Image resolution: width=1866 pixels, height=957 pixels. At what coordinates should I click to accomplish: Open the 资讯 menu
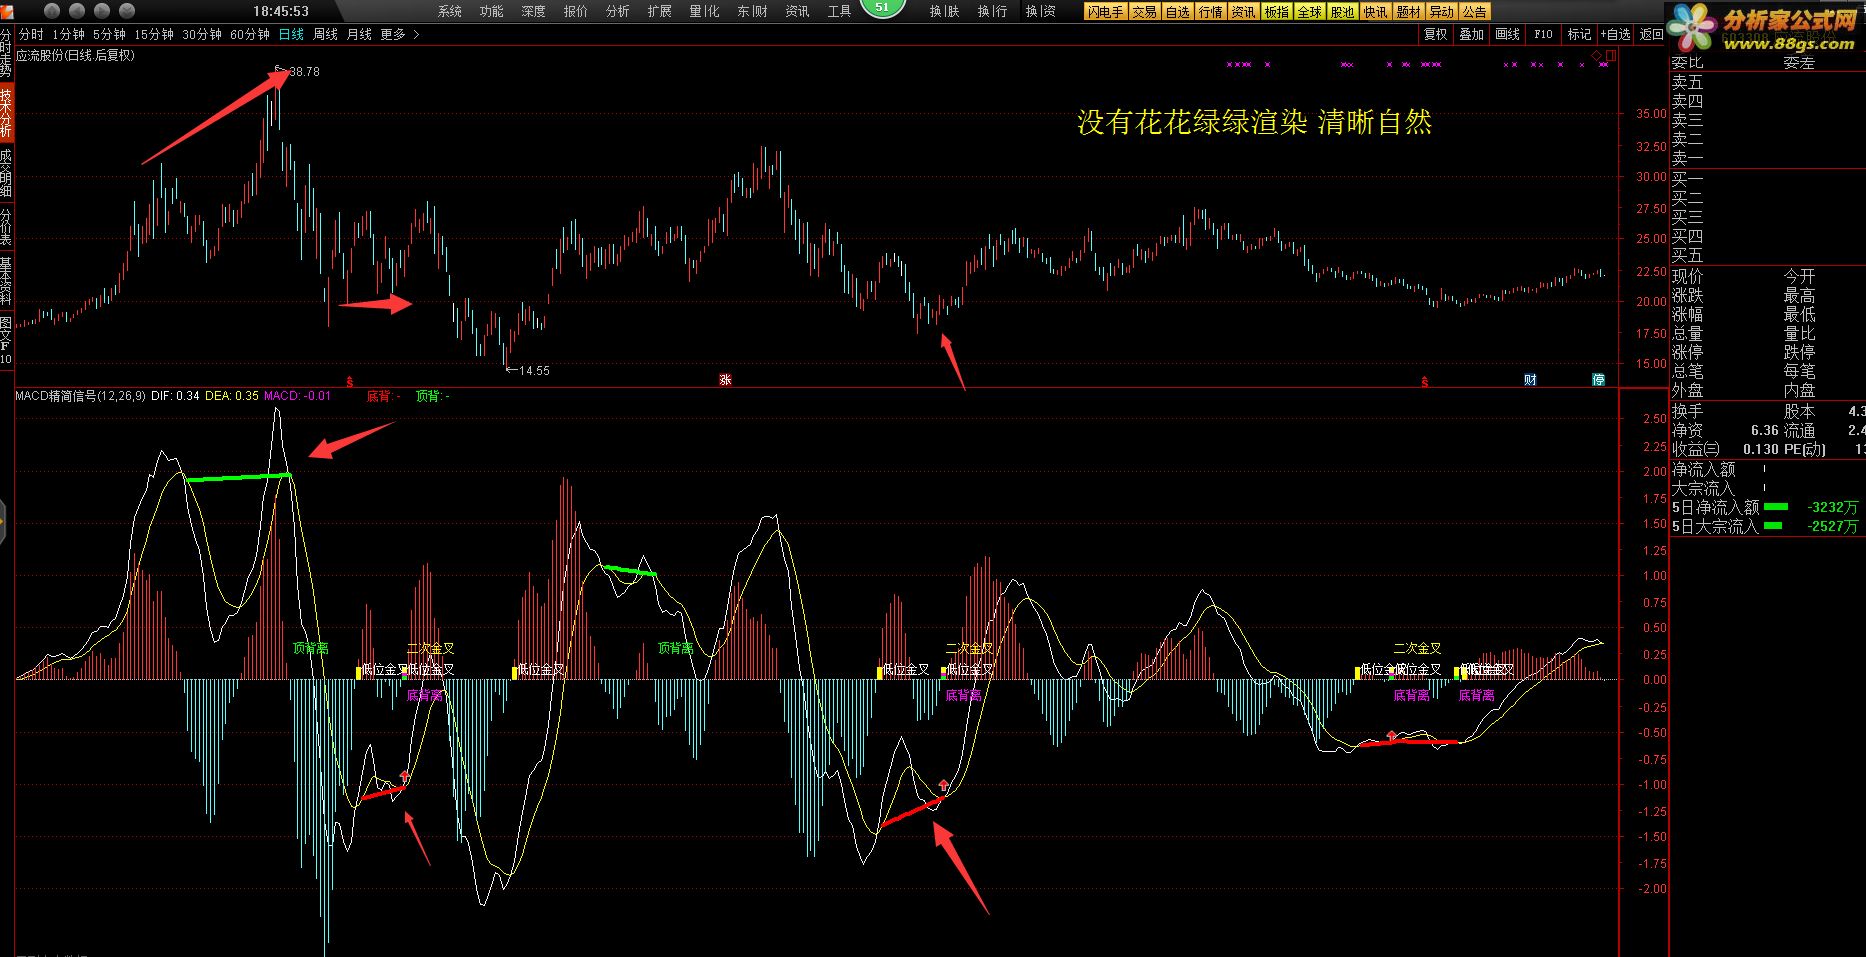point(797,11)
